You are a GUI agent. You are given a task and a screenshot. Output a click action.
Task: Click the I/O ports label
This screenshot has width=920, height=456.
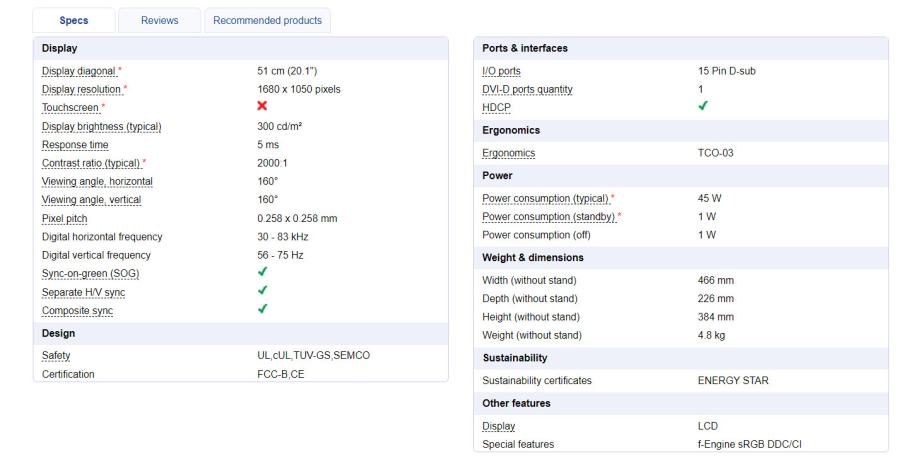point(502,70)
